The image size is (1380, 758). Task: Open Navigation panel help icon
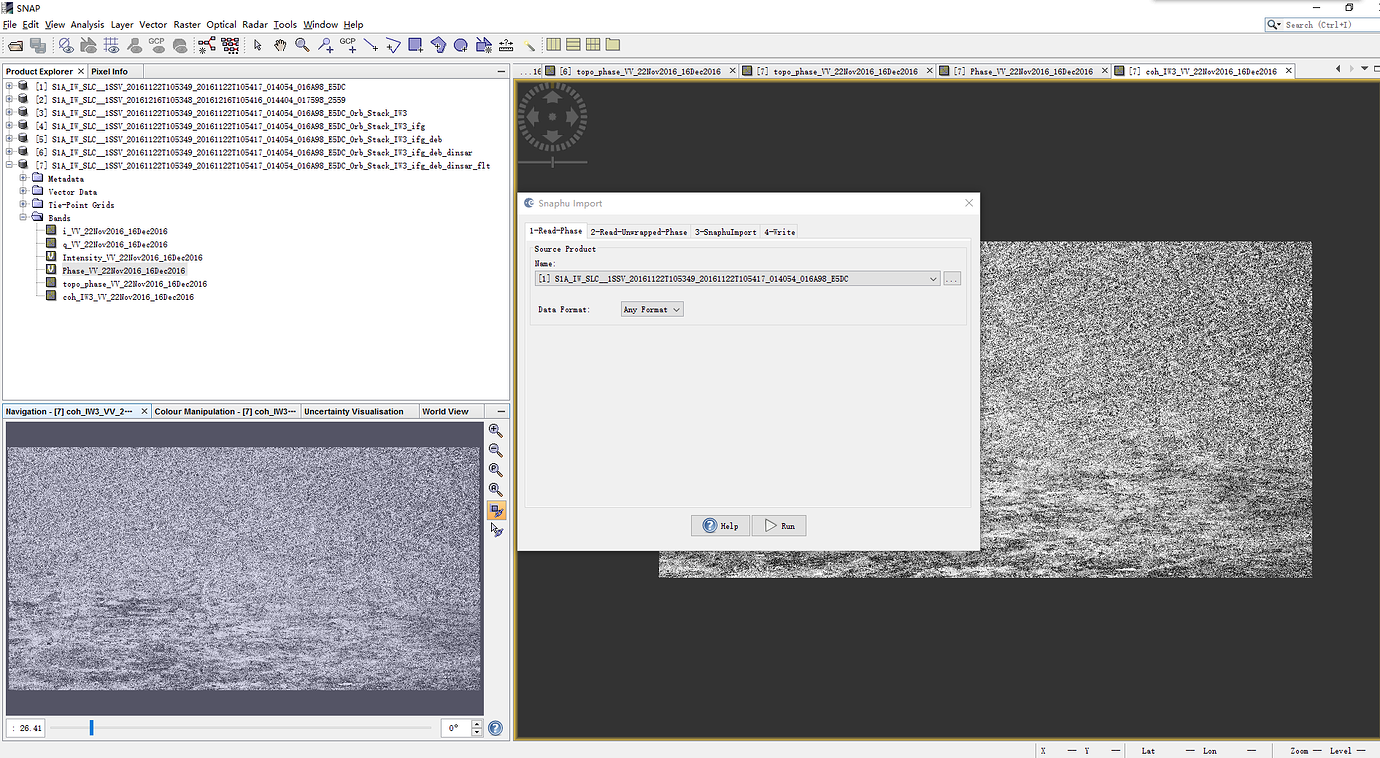[x=495, y=729]
